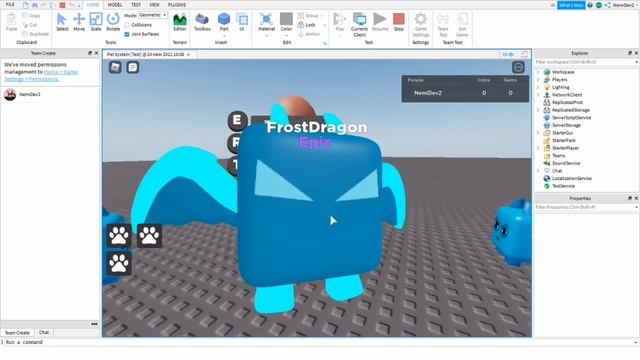Viewport: 640px width, 360px height.
Task: Open the Mode Geometric dropdown
Action: pyautogui.click(x=153, y=15)
